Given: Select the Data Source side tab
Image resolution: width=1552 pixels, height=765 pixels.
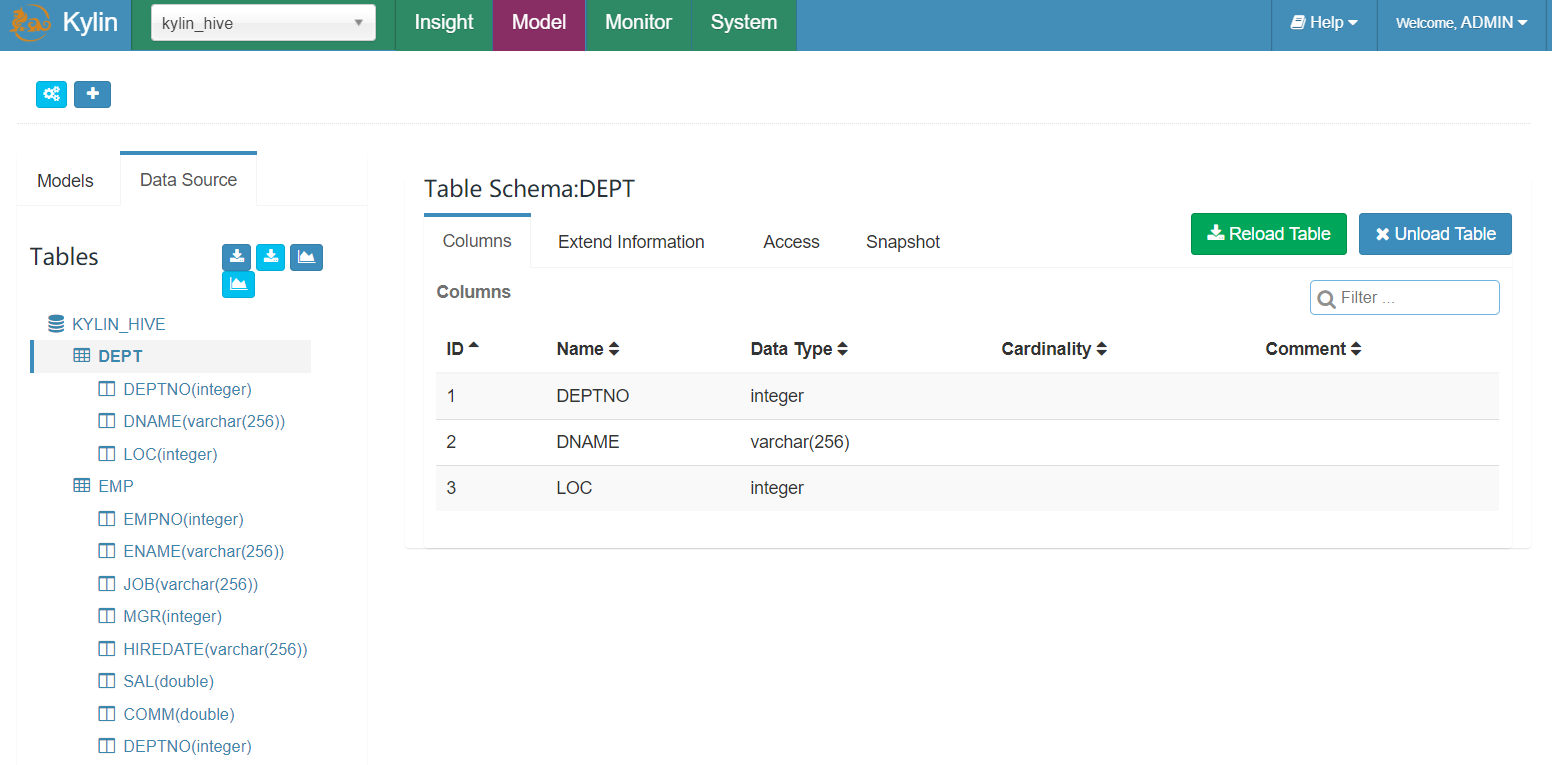Looking at the screenshot, I should [x=188, y=180].
